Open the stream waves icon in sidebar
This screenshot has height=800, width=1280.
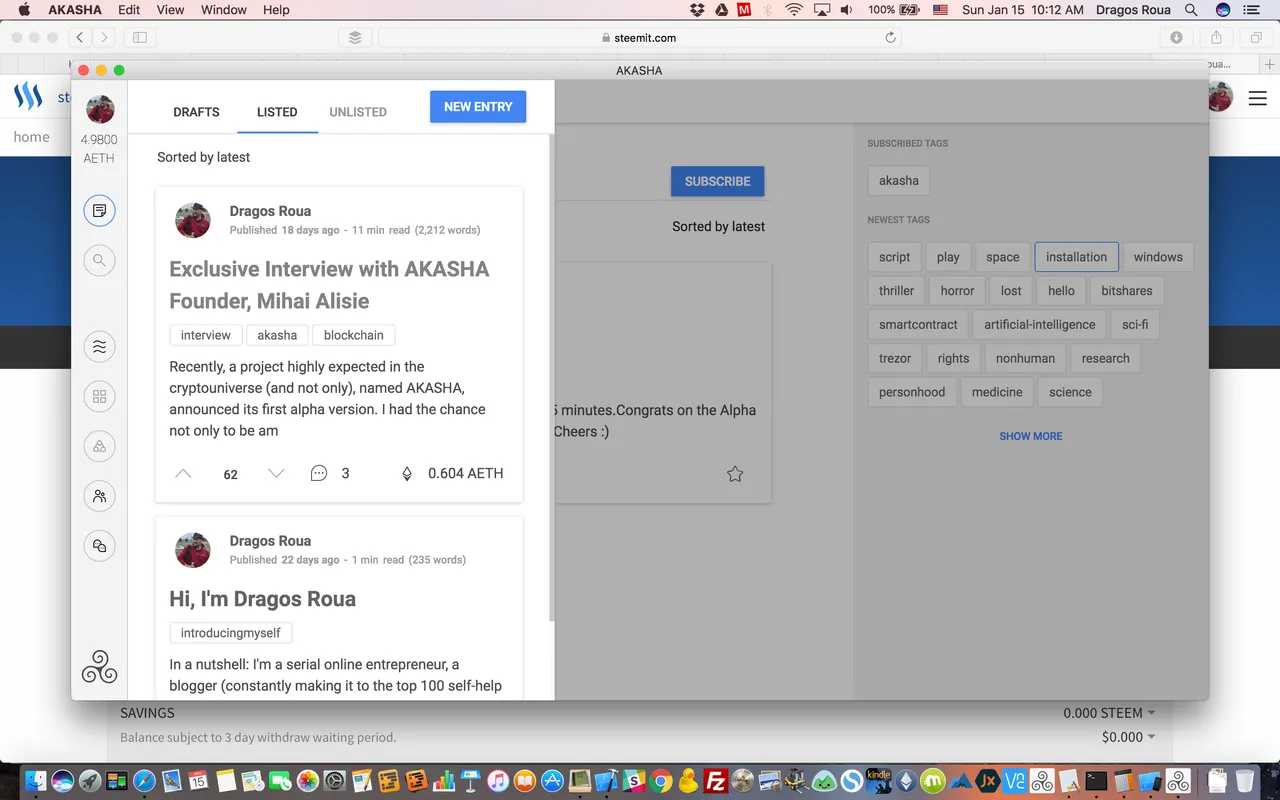99,347
